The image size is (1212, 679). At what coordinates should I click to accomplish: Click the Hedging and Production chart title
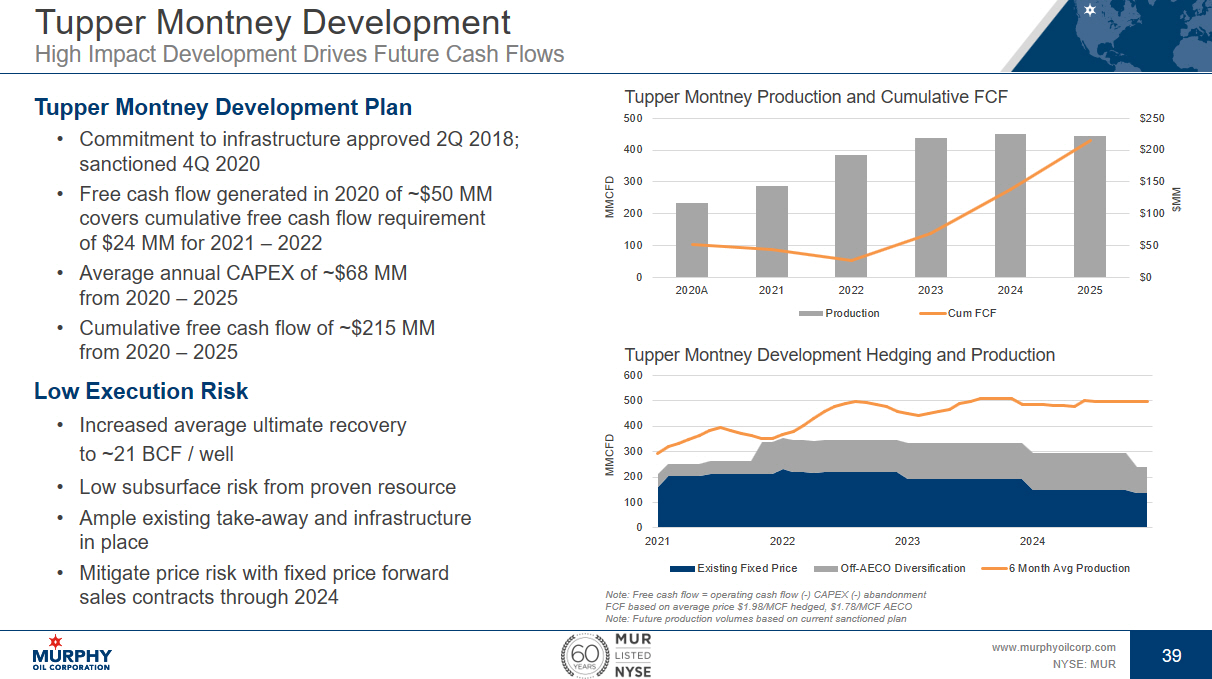point(839,355)
